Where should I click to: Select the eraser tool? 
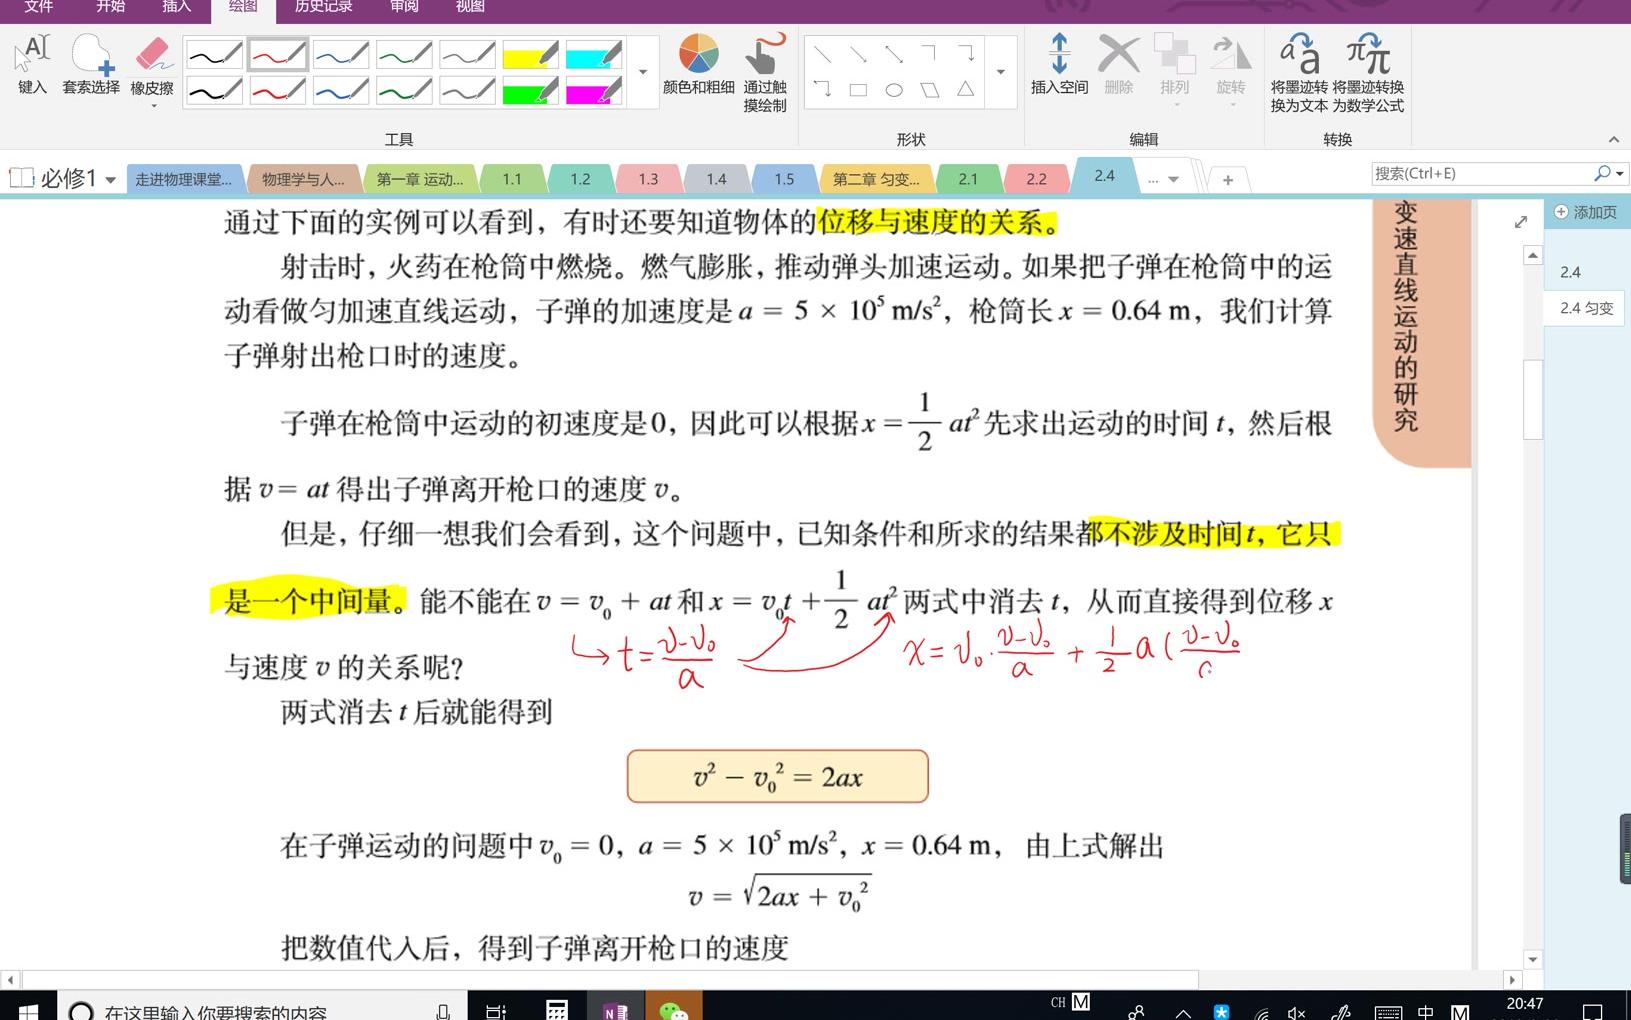[x=152, y=60]
